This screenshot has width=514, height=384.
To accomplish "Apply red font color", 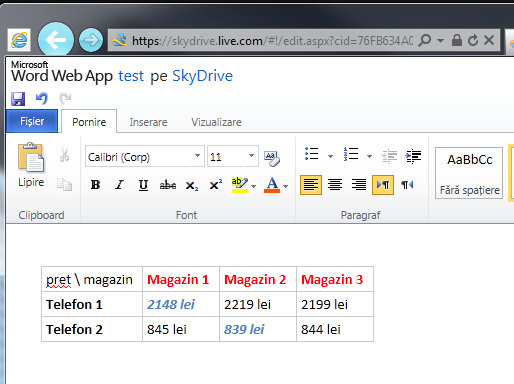I will (272, 185).
